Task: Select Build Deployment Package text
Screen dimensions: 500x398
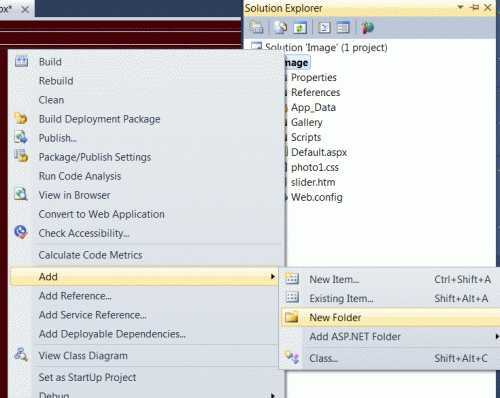Action: [x=100, y=119]
